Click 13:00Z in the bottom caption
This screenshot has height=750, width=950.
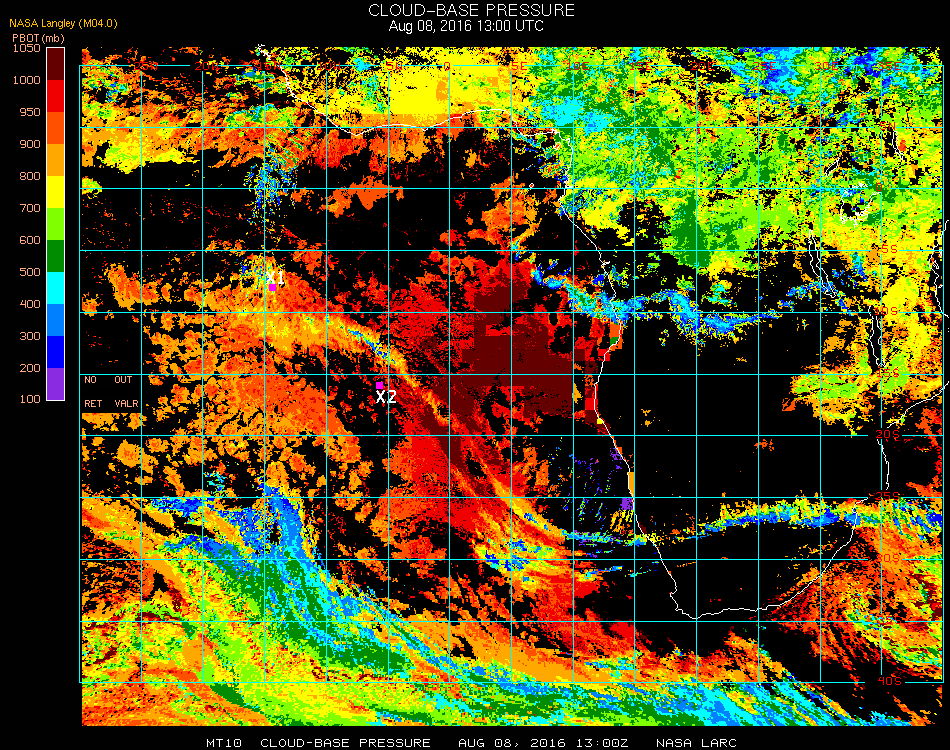603,743
